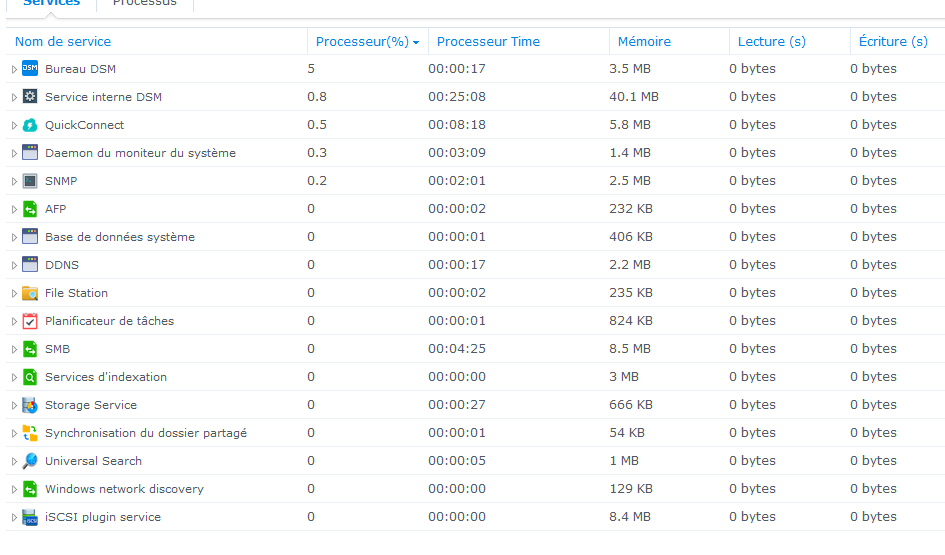Click the Daemon du moniteur du système icon
Viewport: 945px width, 555px height.
click(x=30, y=152)
